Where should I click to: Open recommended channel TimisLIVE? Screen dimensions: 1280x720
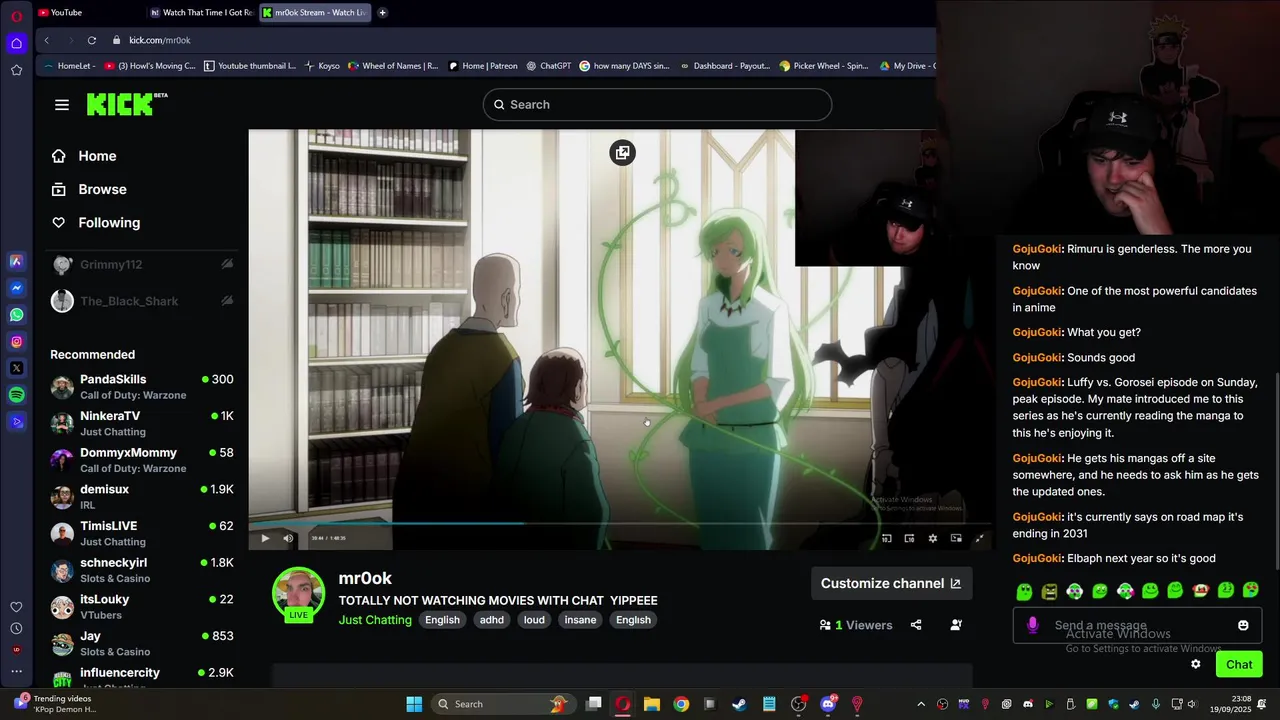(142, 533)
